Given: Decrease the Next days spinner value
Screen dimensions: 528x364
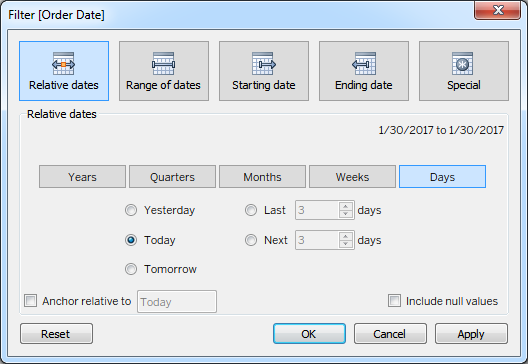Looking at the screenshot, I should pyautogui.click(x=346, y=244).
